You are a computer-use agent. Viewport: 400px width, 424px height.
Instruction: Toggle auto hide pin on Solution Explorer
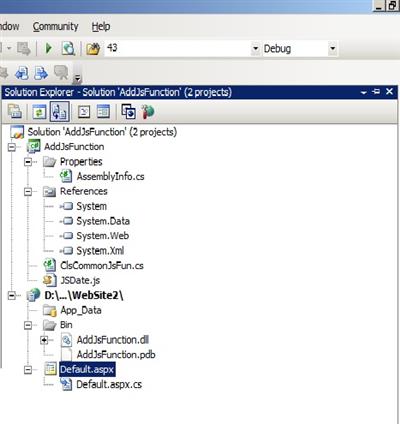pos(376,92)
